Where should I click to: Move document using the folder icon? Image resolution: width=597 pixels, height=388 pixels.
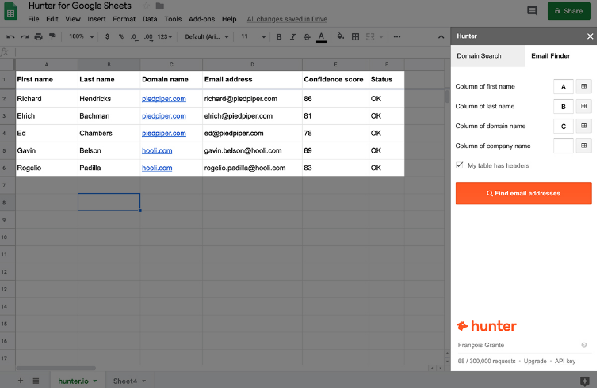pyautogui.click(x=160, y=6)
